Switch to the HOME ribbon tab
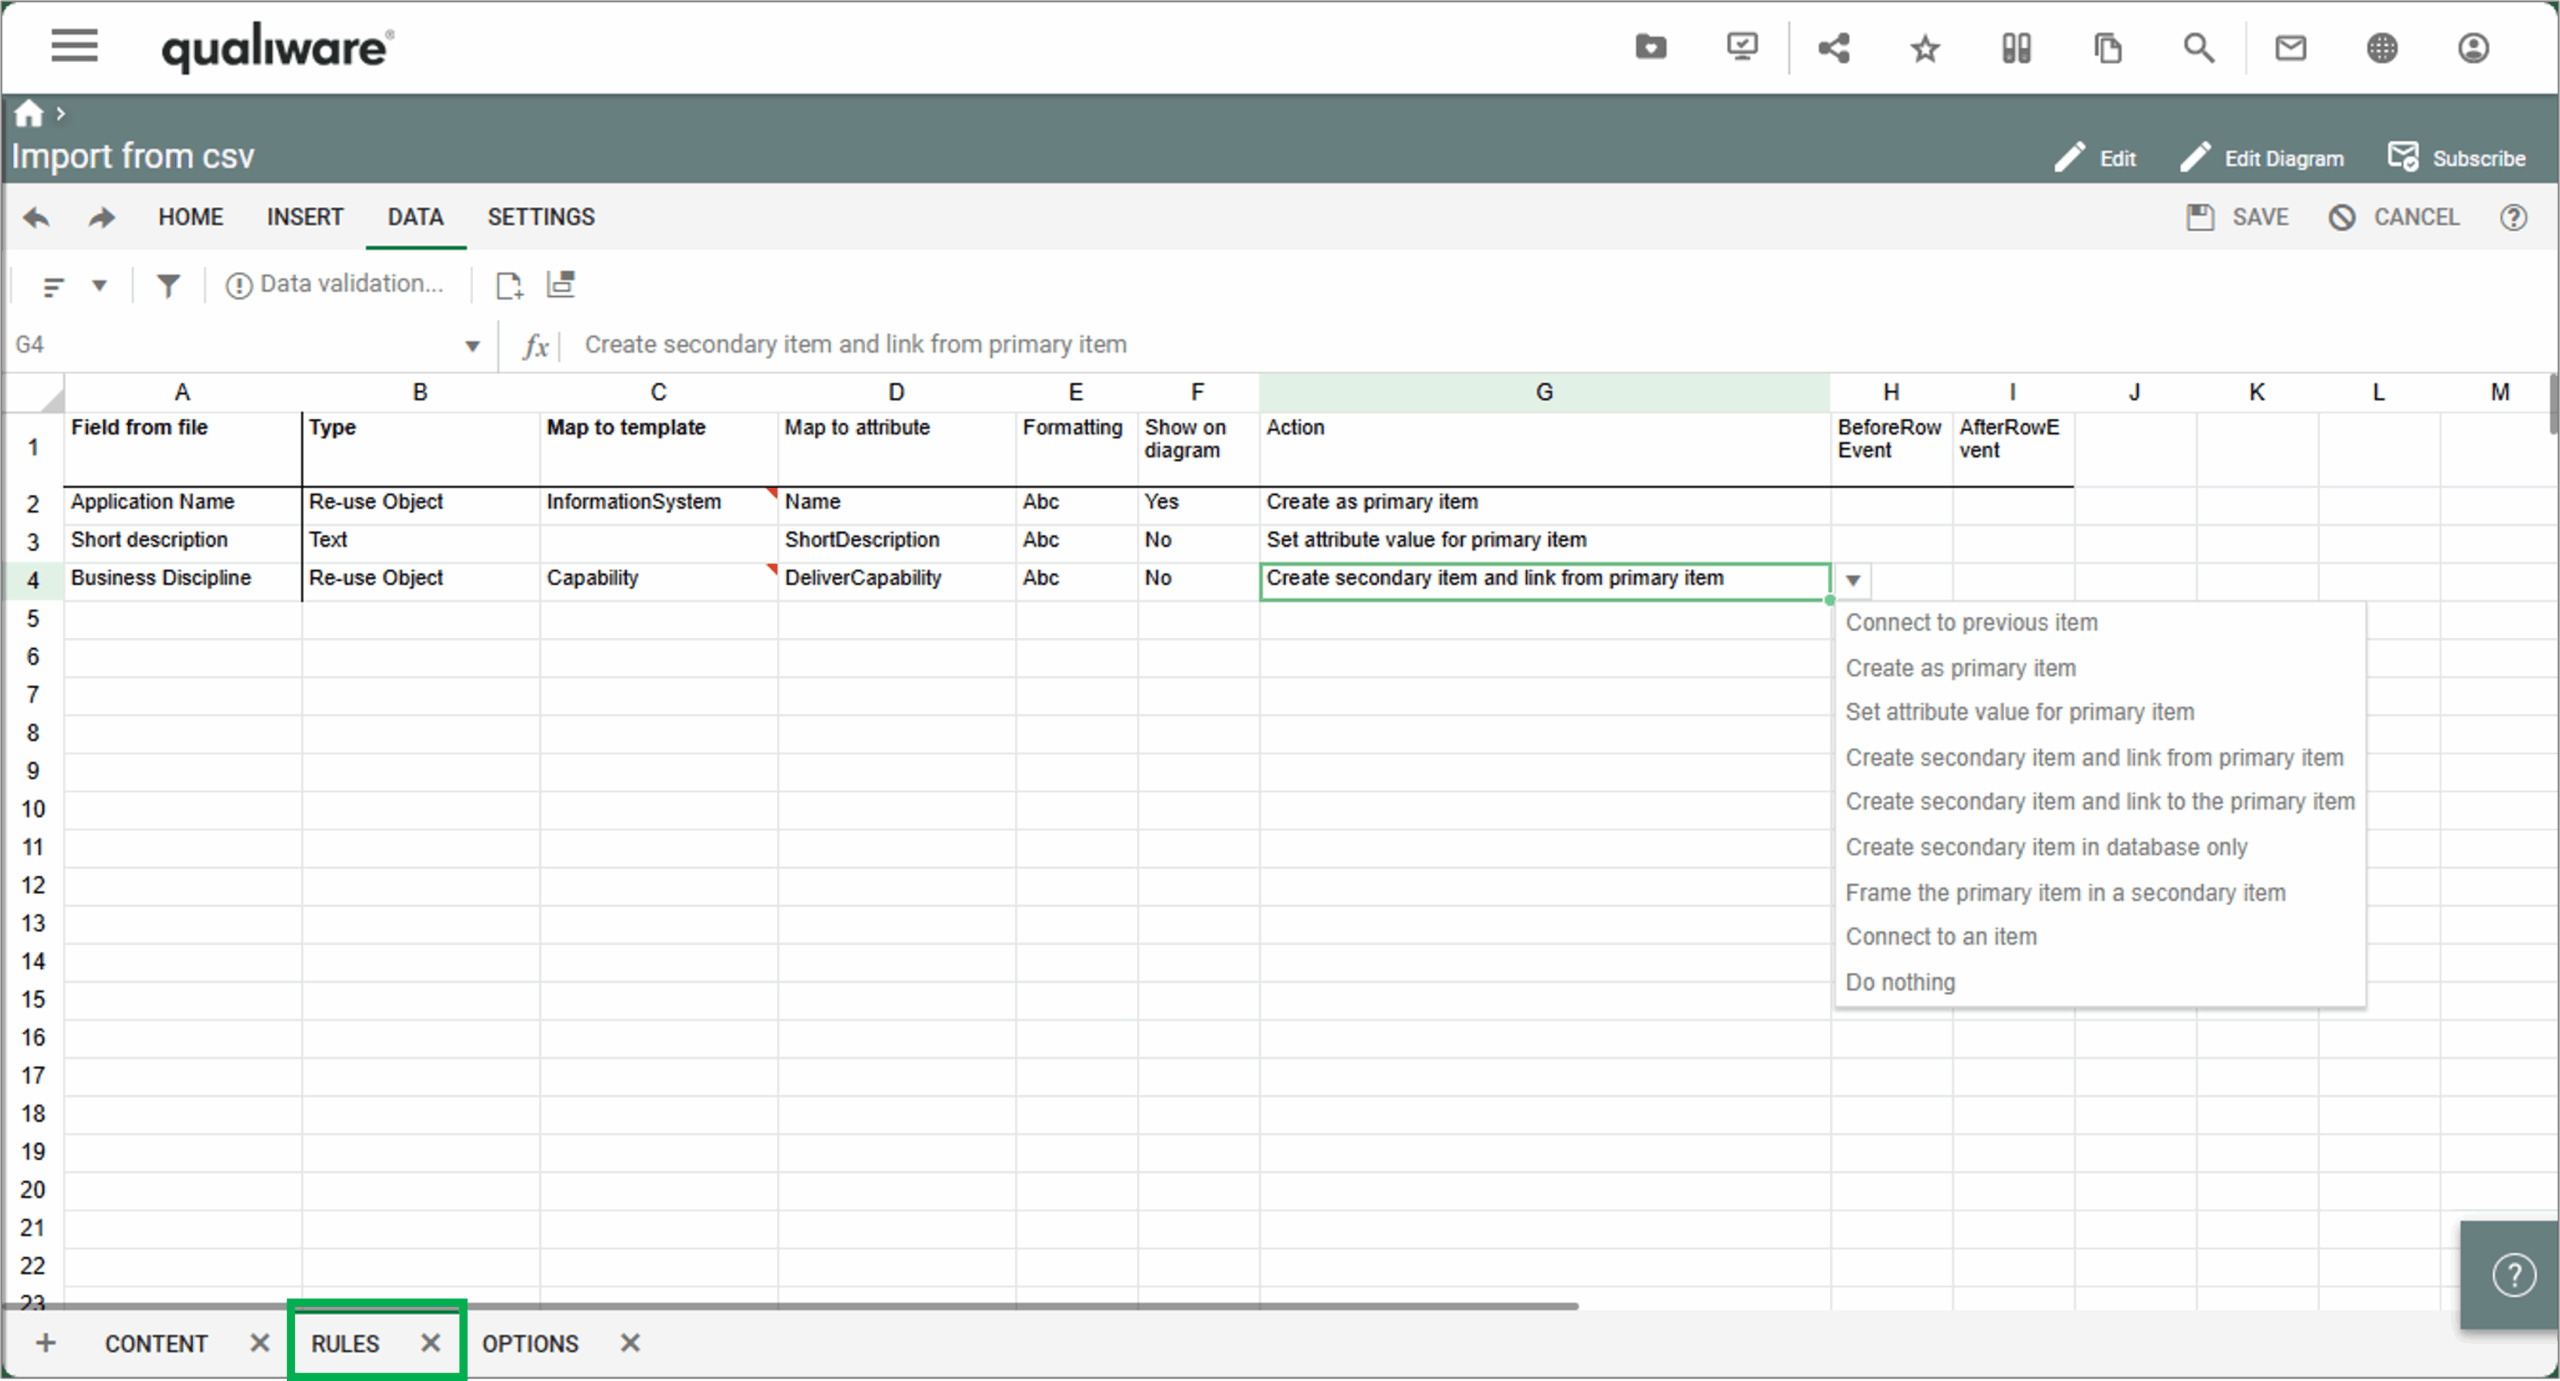2560x1381 pixels. (190, 217)
